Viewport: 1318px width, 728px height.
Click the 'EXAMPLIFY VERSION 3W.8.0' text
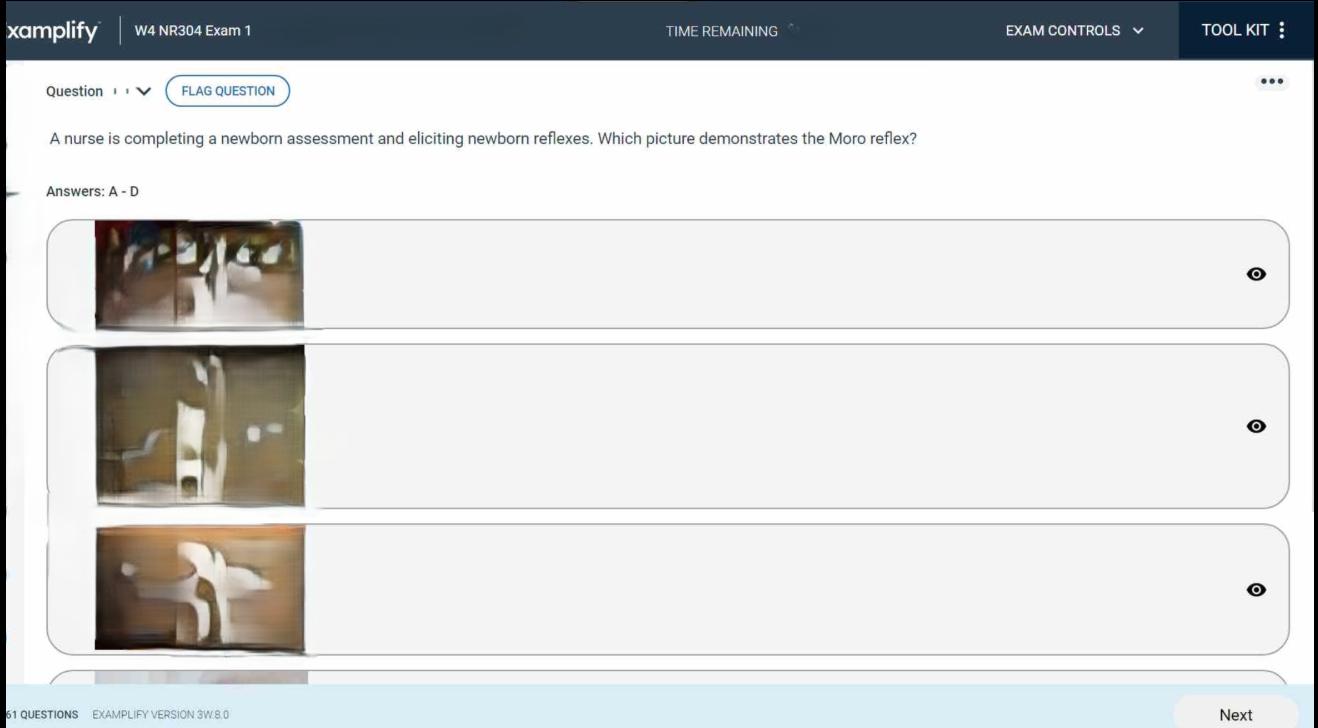coord(160,715)
